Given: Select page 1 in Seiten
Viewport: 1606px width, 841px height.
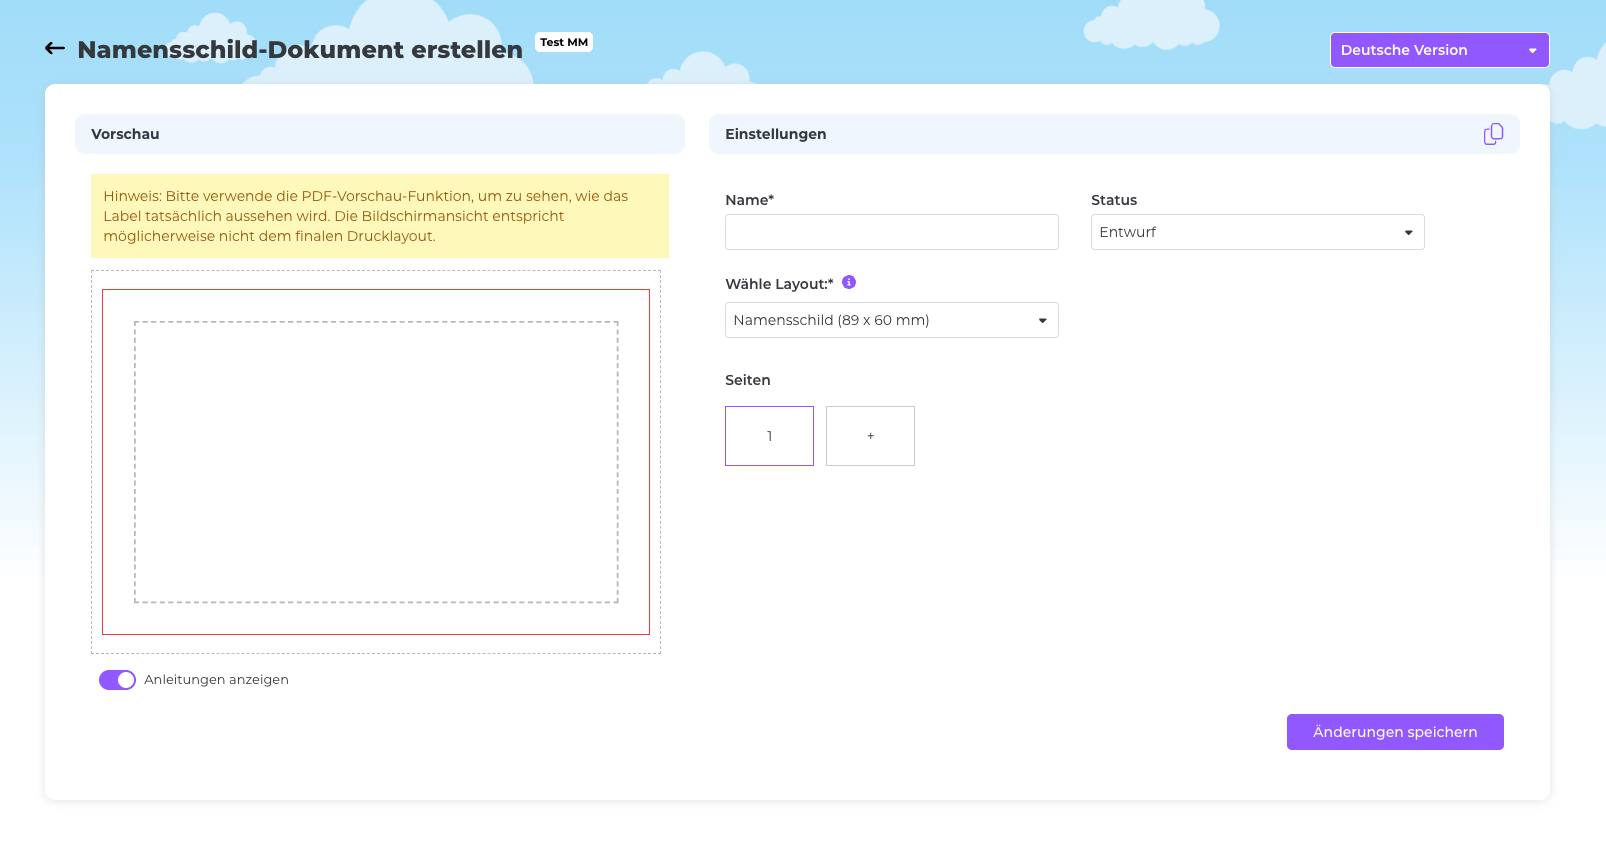Looking at the screenshot, I should pyautogui.click(x=769, y=436).
